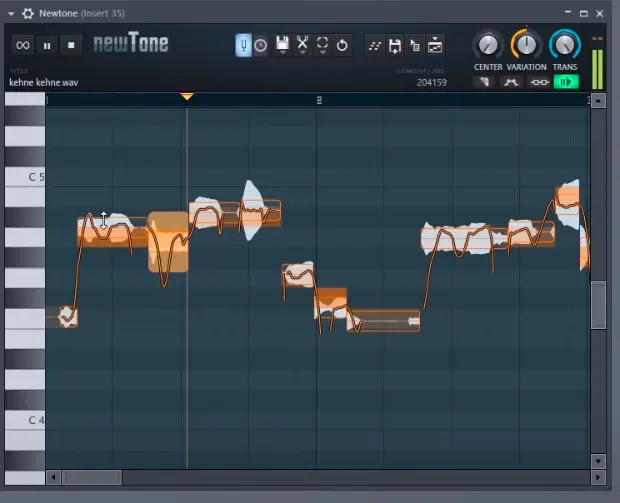
Task: Click the convert to score icon
Action: (375, 45)
